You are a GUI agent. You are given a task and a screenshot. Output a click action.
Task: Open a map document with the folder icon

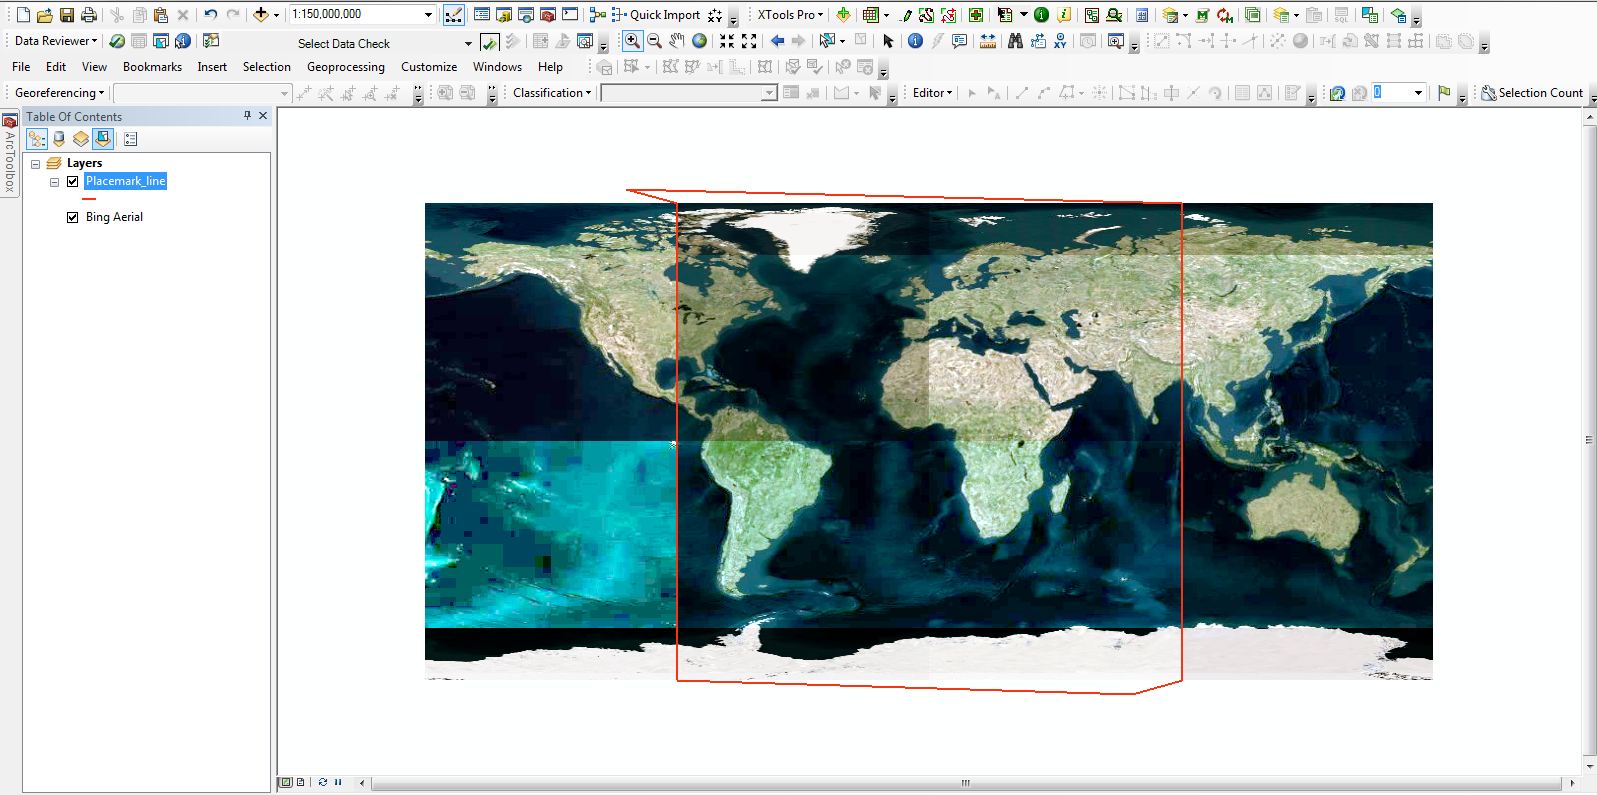click(x=45, y=15)
